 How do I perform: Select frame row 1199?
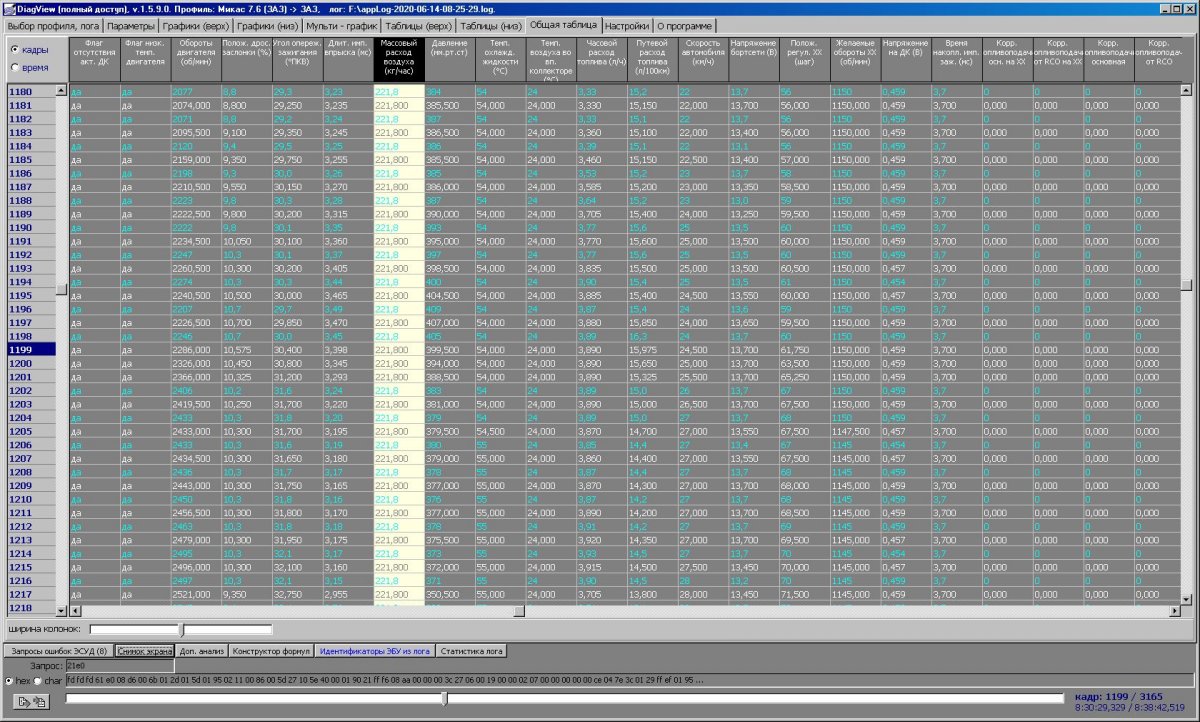(x=31, y=349)
